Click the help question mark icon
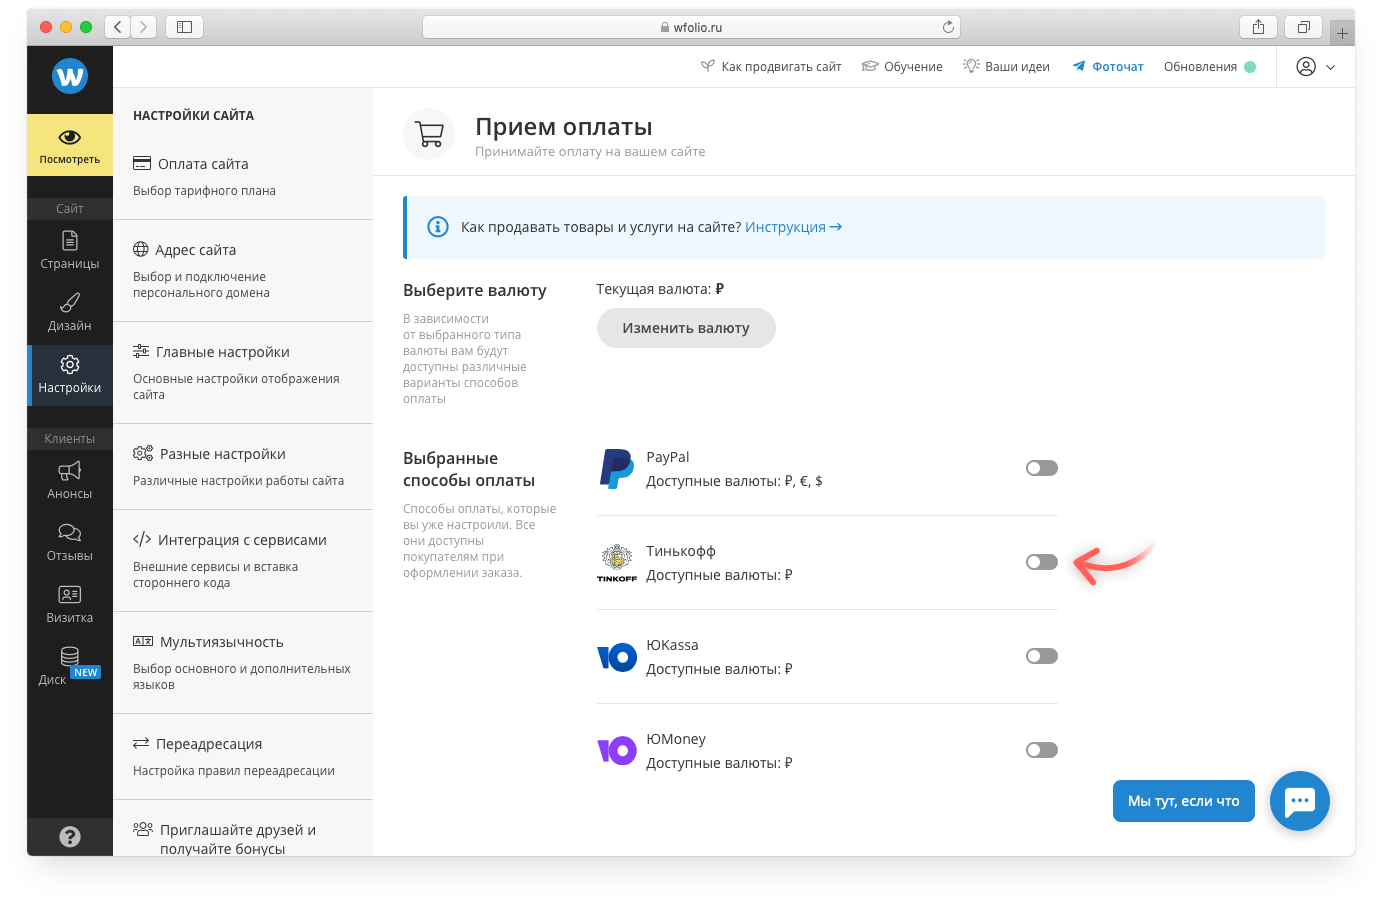This screenshot has height=900, width=1382. click(x=70, y=837)
